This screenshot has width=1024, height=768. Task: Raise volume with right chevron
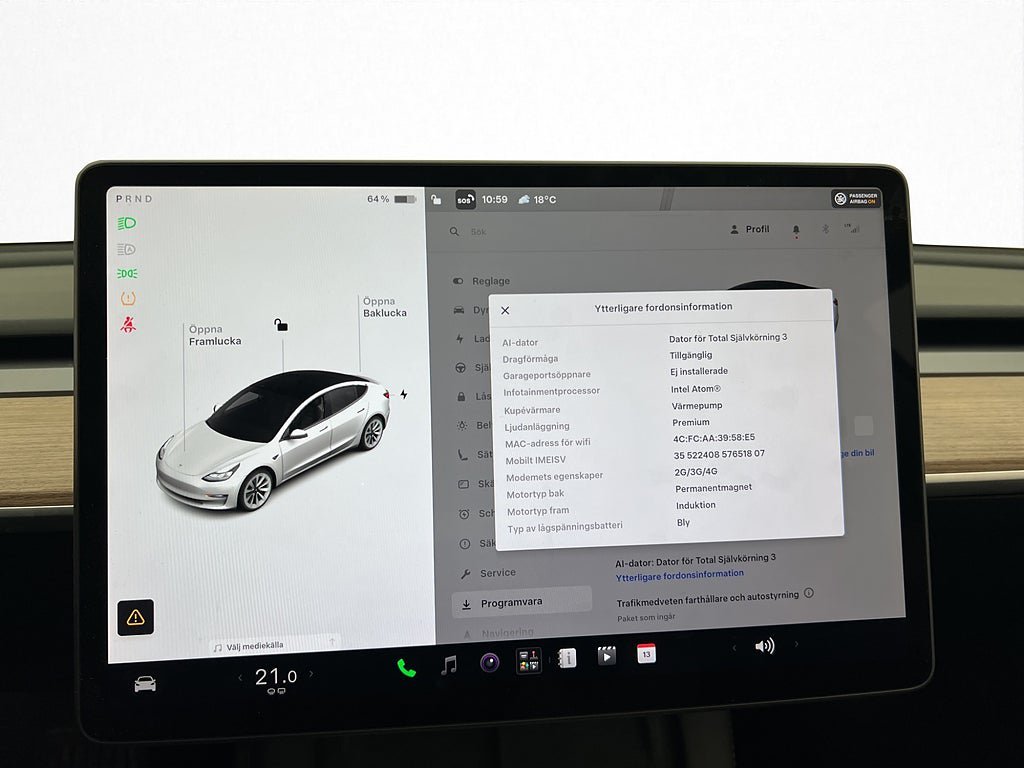796,644
